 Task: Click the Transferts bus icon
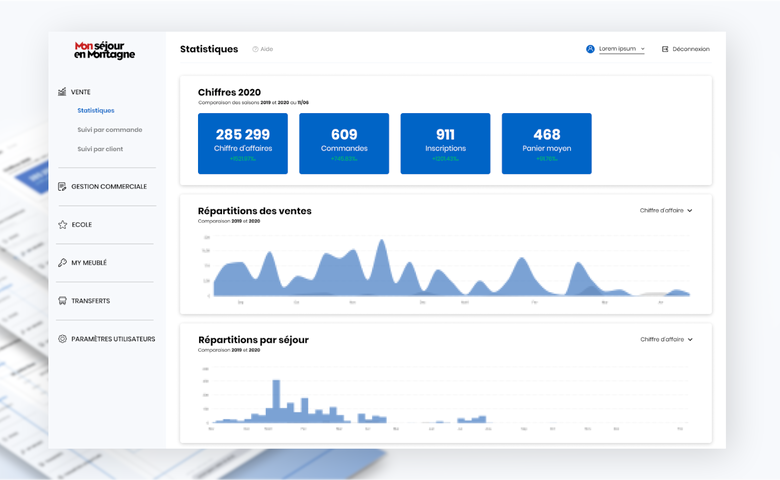[62, 301]
